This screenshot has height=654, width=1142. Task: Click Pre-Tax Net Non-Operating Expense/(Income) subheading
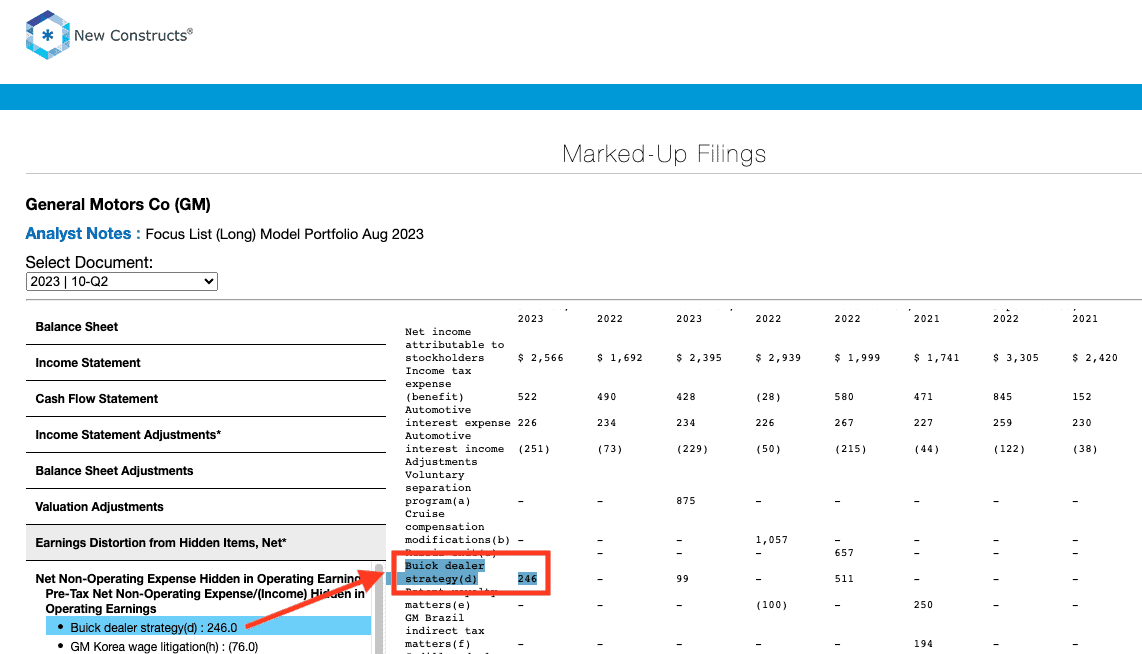pos(205,601)
